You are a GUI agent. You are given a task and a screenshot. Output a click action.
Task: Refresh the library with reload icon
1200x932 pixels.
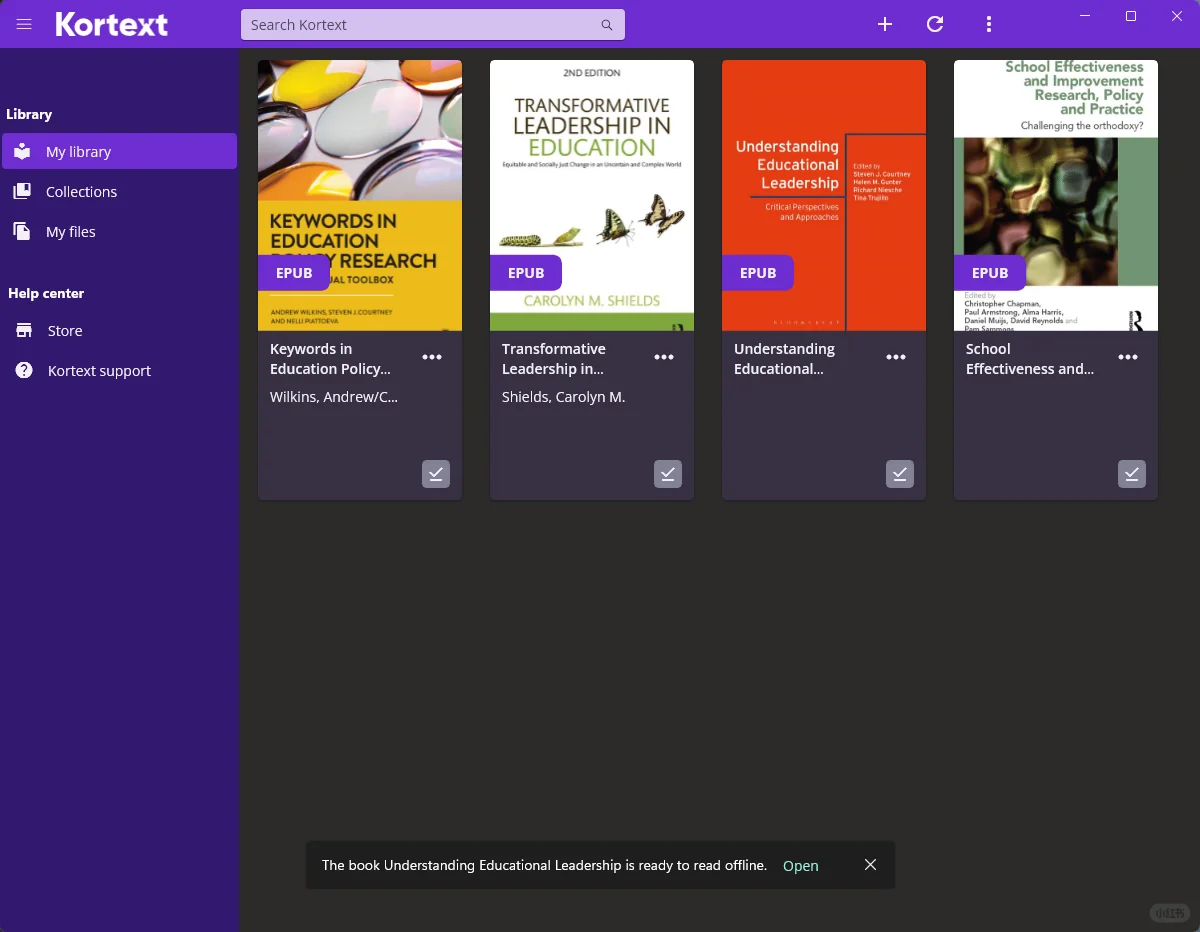point(935,24)
